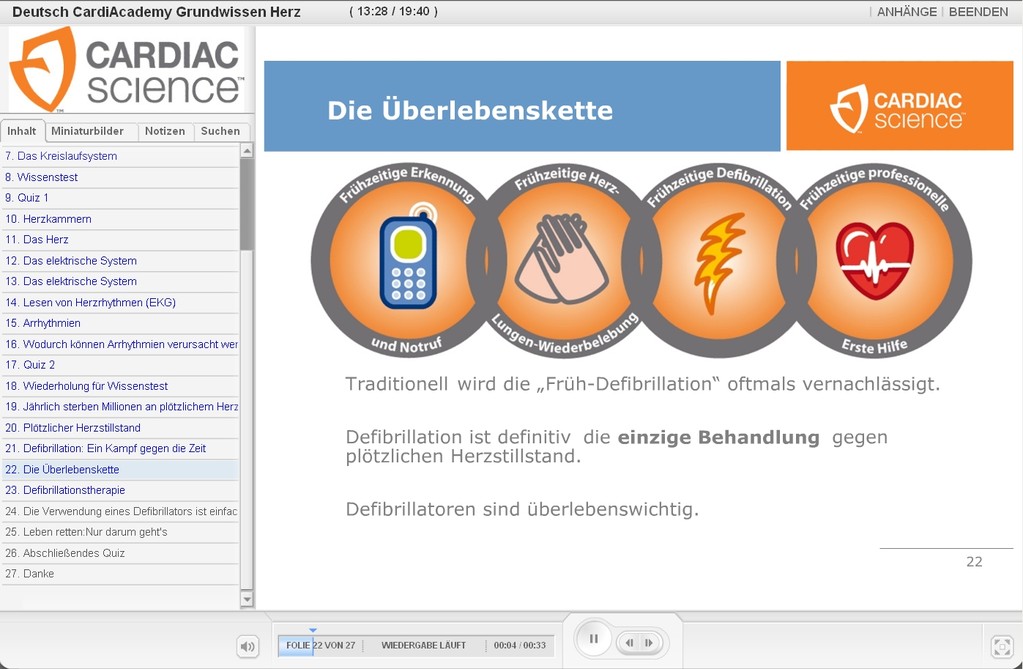
Task: Open slide 8. Wissenstest
Action: (x=120, y=177)
